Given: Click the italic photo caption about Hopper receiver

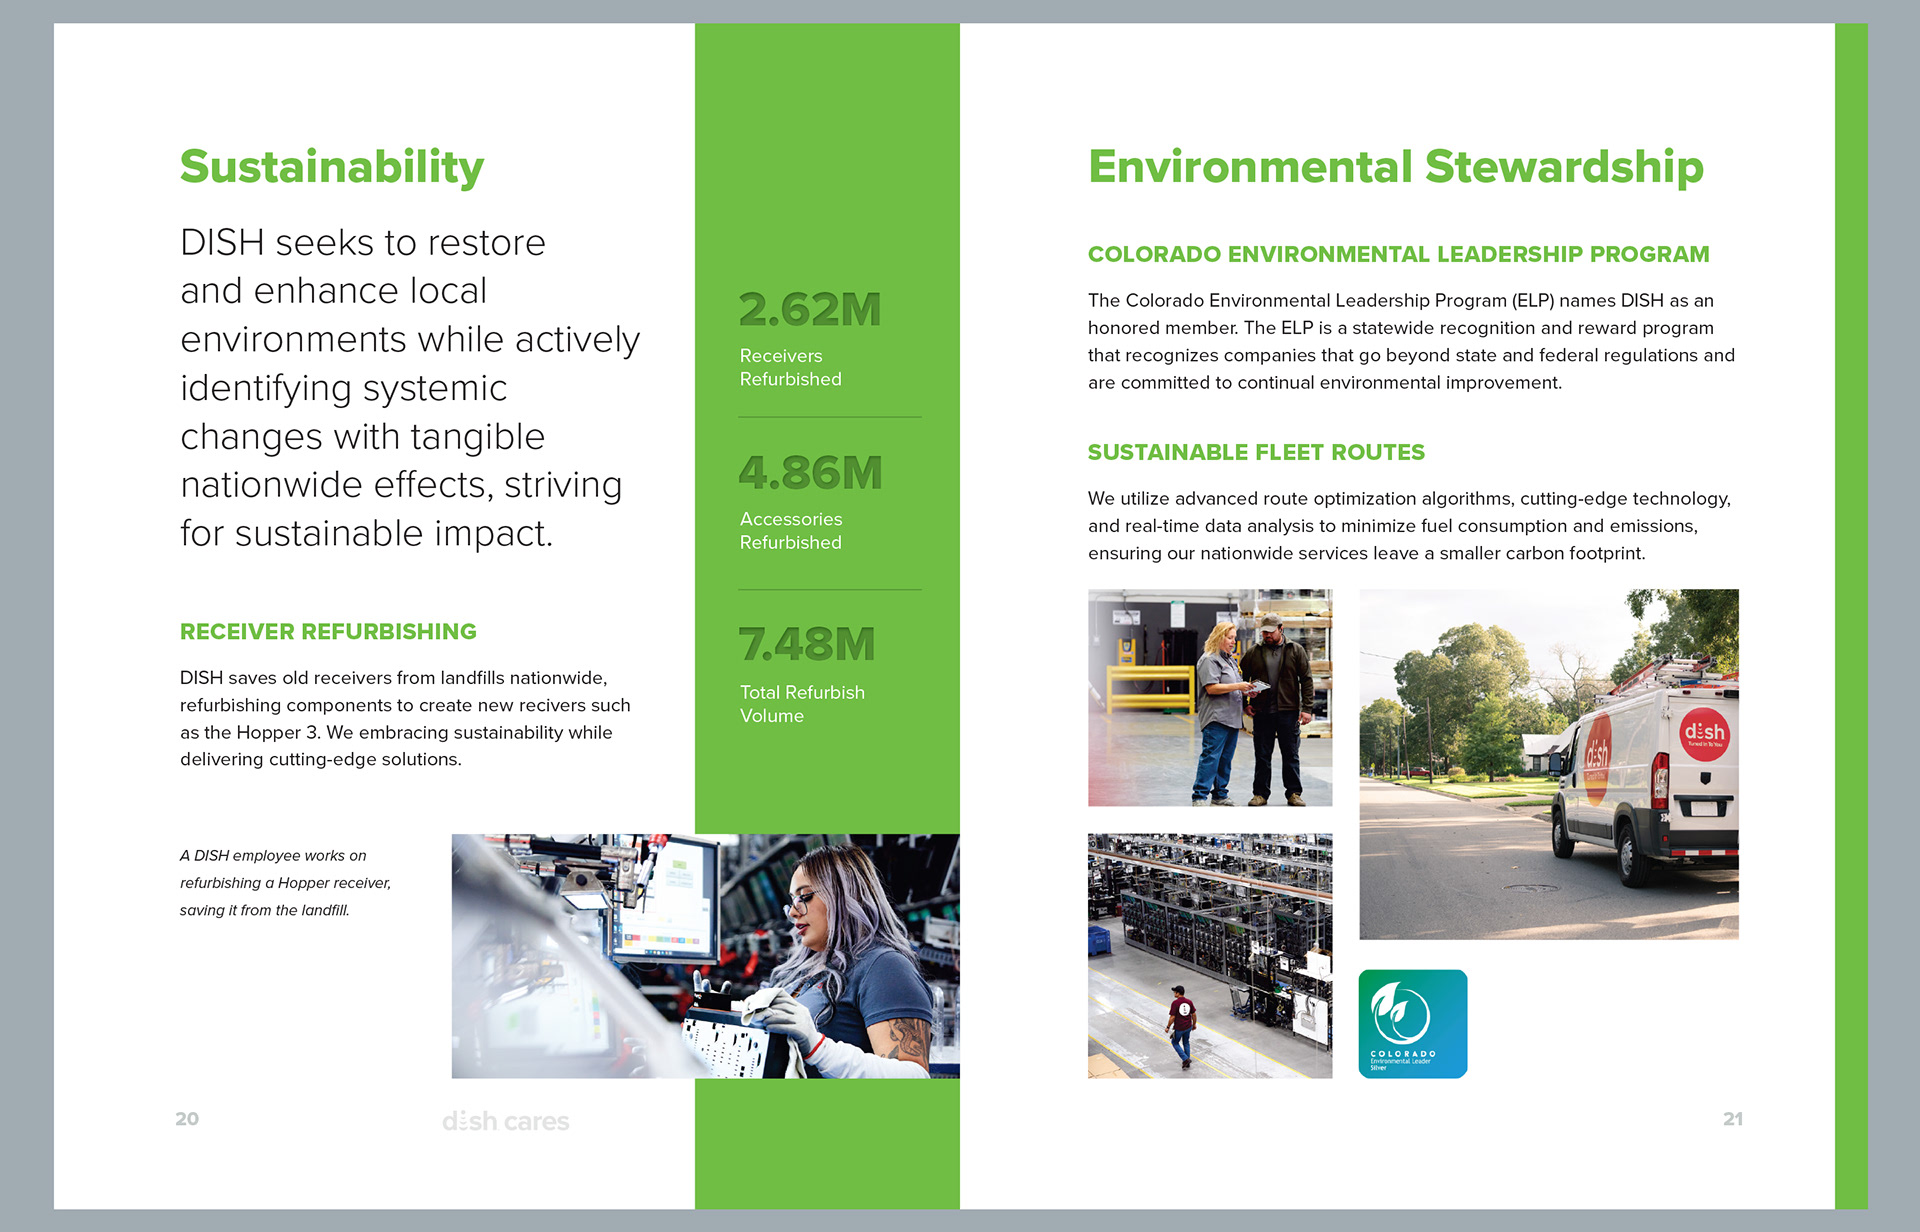Looking at the screenshot, I should pos(285,883).
